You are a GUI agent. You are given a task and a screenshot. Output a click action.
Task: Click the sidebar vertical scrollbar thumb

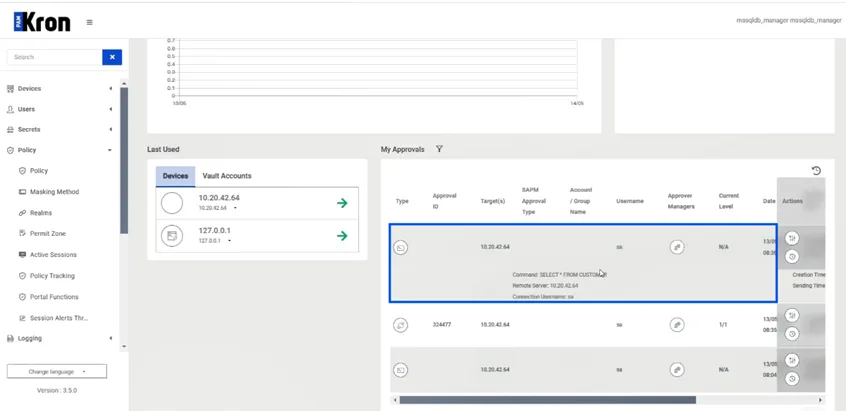[124, 160]
